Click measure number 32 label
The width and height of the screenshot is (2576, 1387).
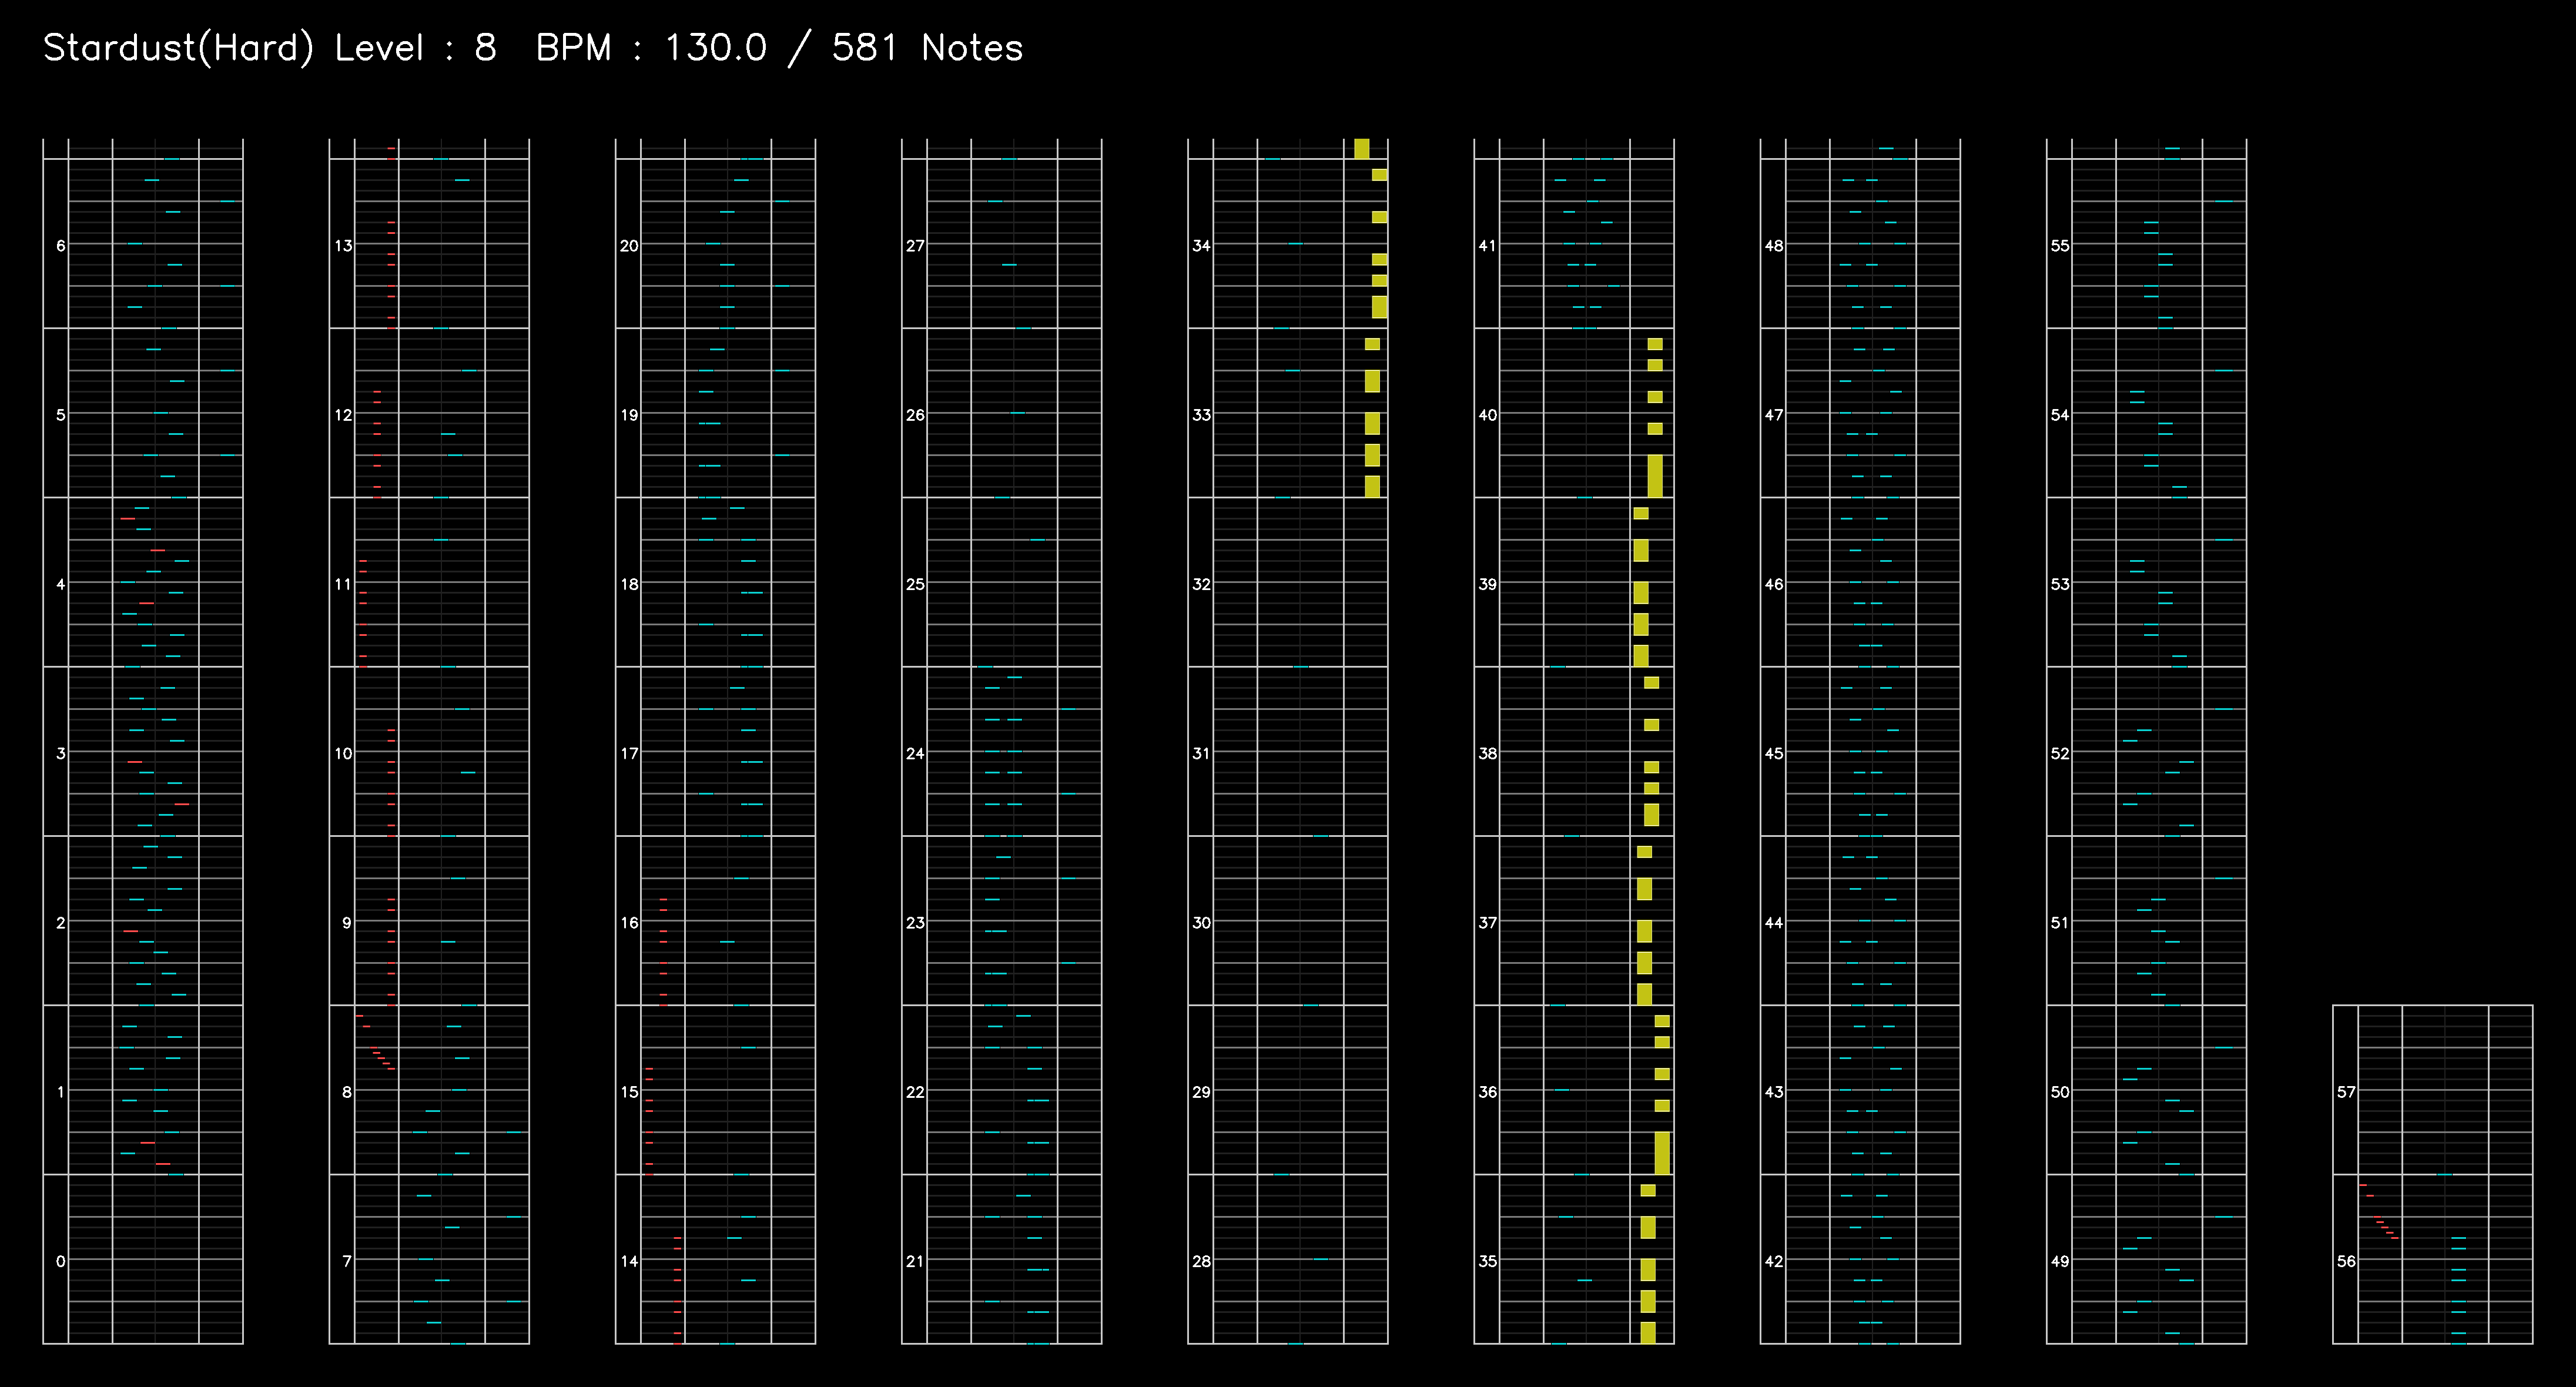pyautogui.click(x=1201, y=584)
